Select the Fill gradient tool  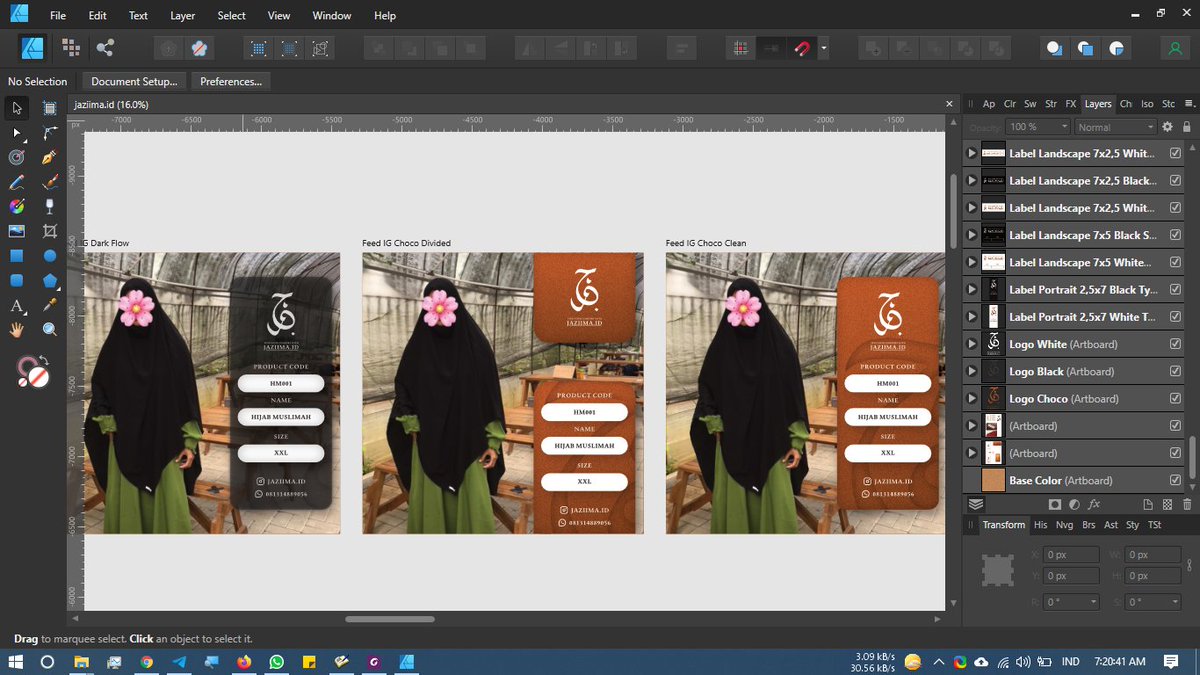pos(16,206)
